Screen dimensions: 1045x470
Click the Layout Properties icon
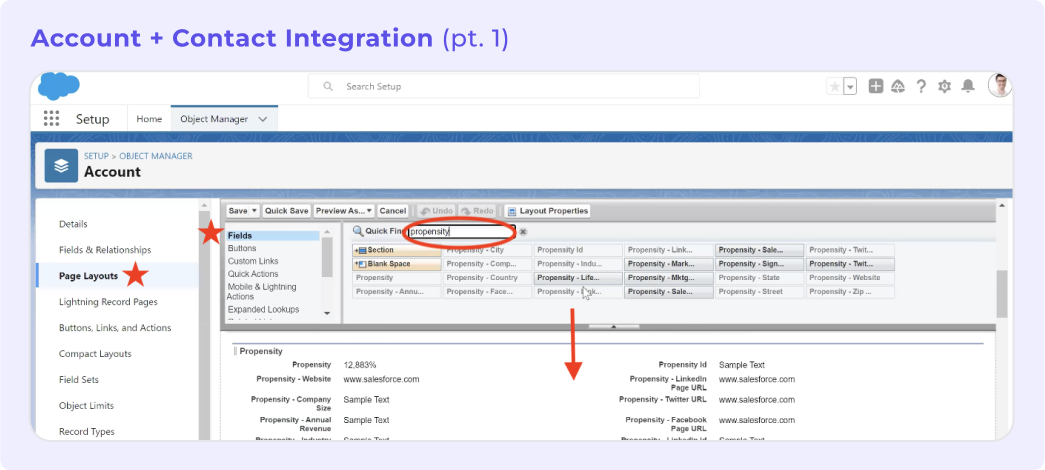click(512, 211)
